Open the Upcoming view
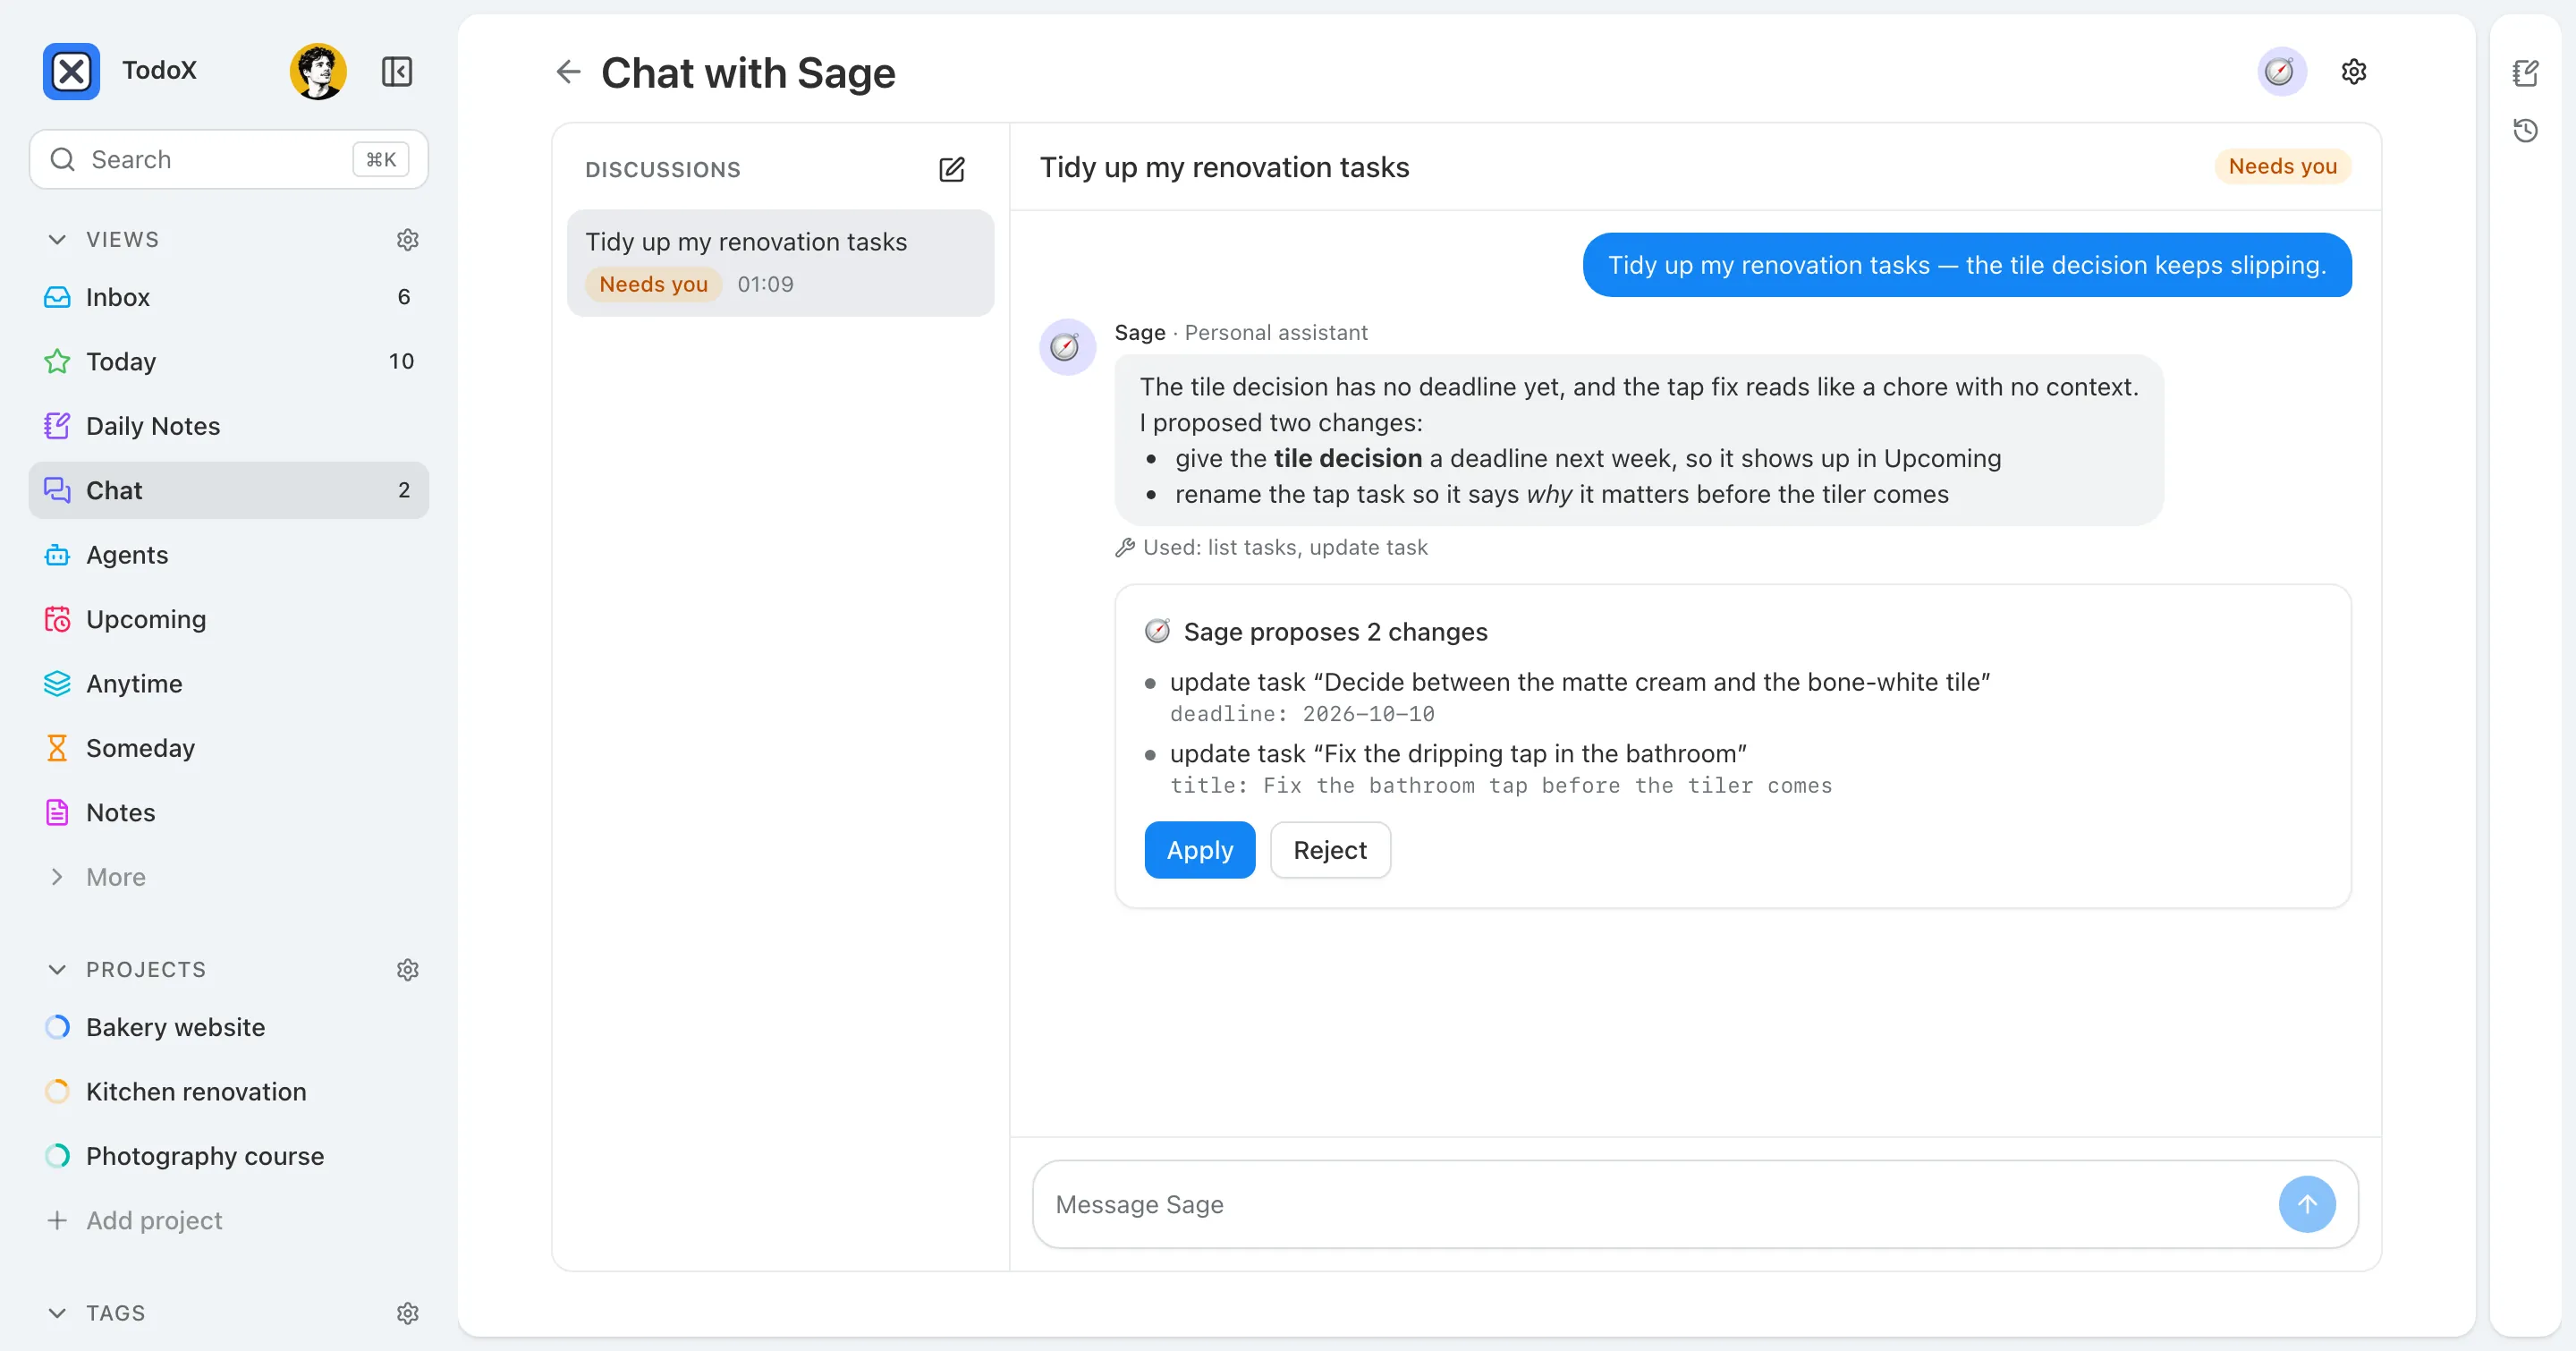 (229, 619)
